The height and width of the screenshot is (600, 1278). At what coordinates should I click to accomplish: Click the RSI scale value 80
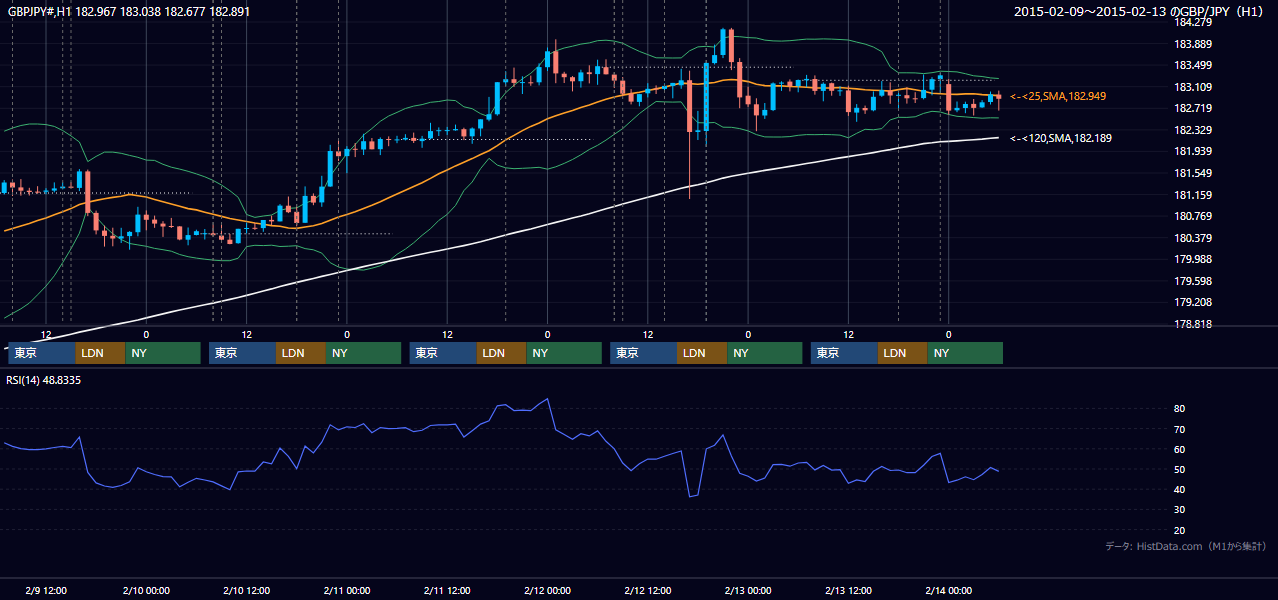pos(1179,409)
